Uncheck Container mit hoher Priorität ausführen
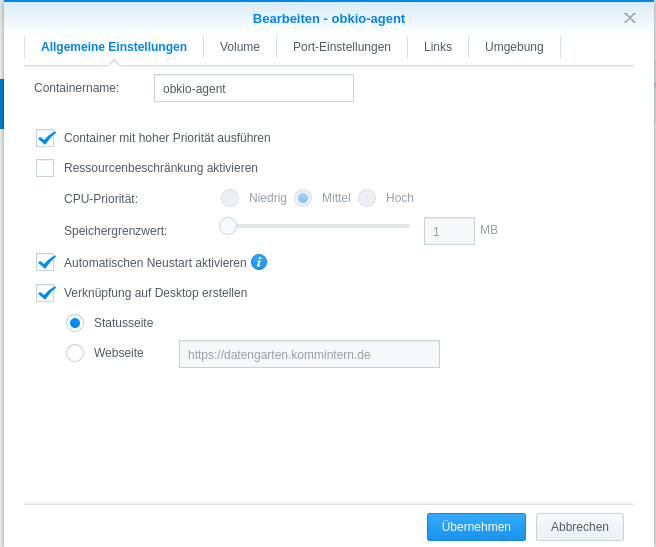 tap(45, 138)
